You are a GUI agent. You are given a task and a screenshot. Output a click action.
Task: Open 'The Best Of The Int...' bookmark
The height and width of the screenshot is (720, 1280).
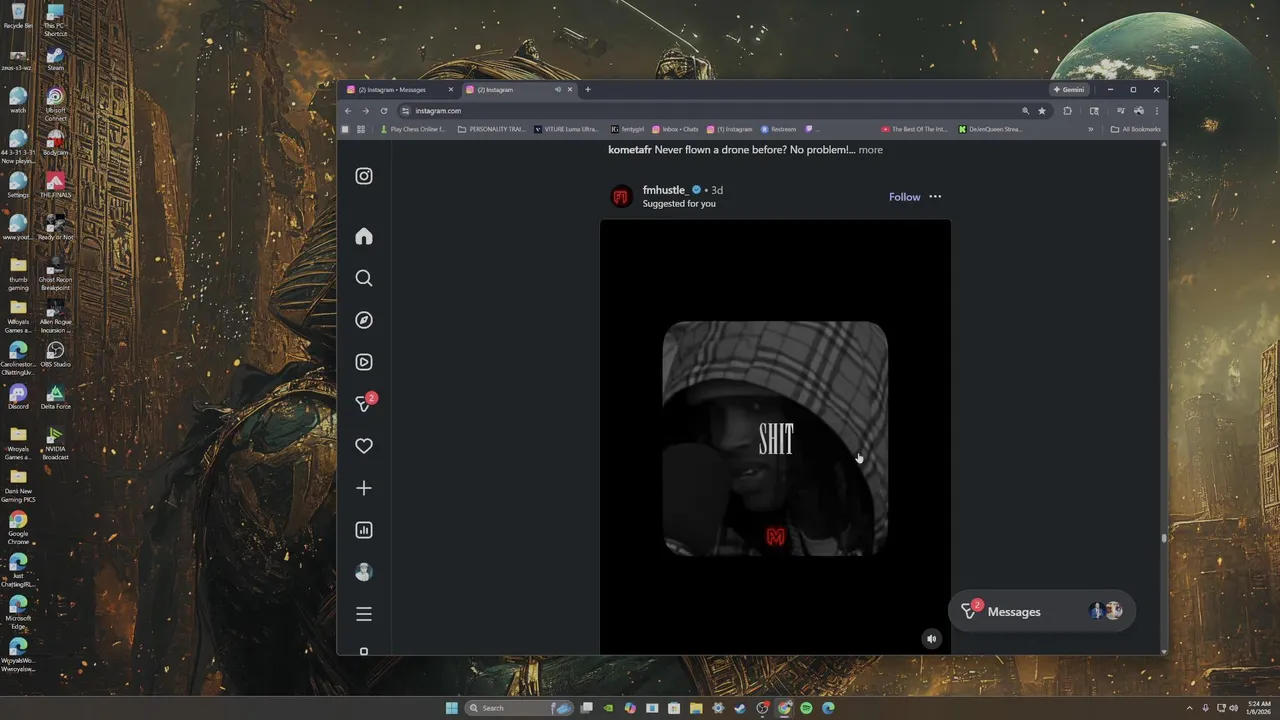click(x=914, y=129)
